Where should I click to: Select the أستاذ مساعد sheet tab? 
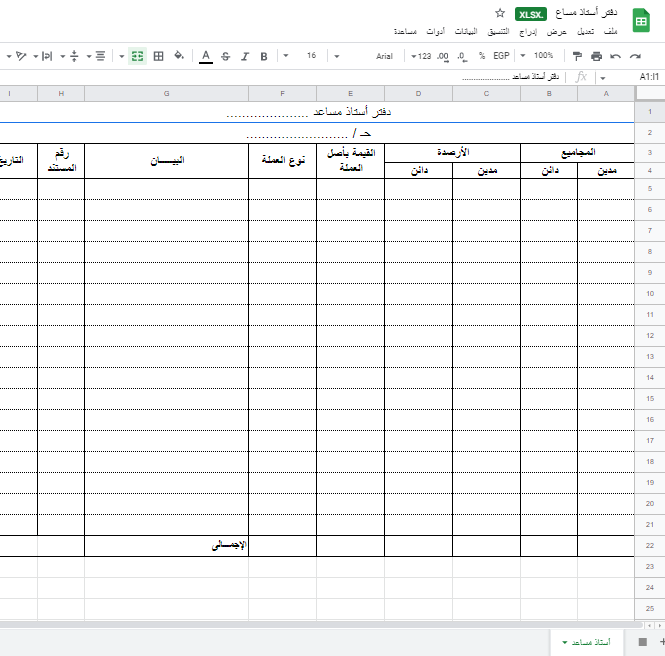coord(588,641)
